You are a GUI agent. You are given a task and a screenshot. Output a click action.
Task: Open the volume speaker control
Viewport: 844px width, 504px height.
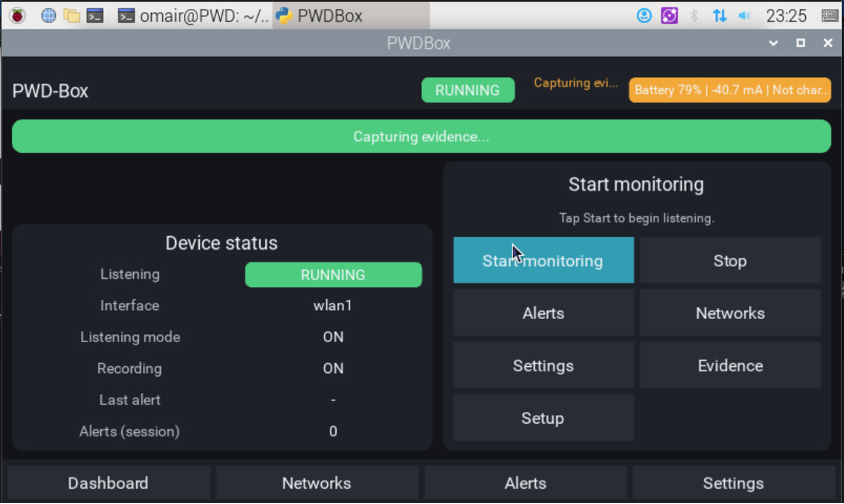(x=744, y=16)
